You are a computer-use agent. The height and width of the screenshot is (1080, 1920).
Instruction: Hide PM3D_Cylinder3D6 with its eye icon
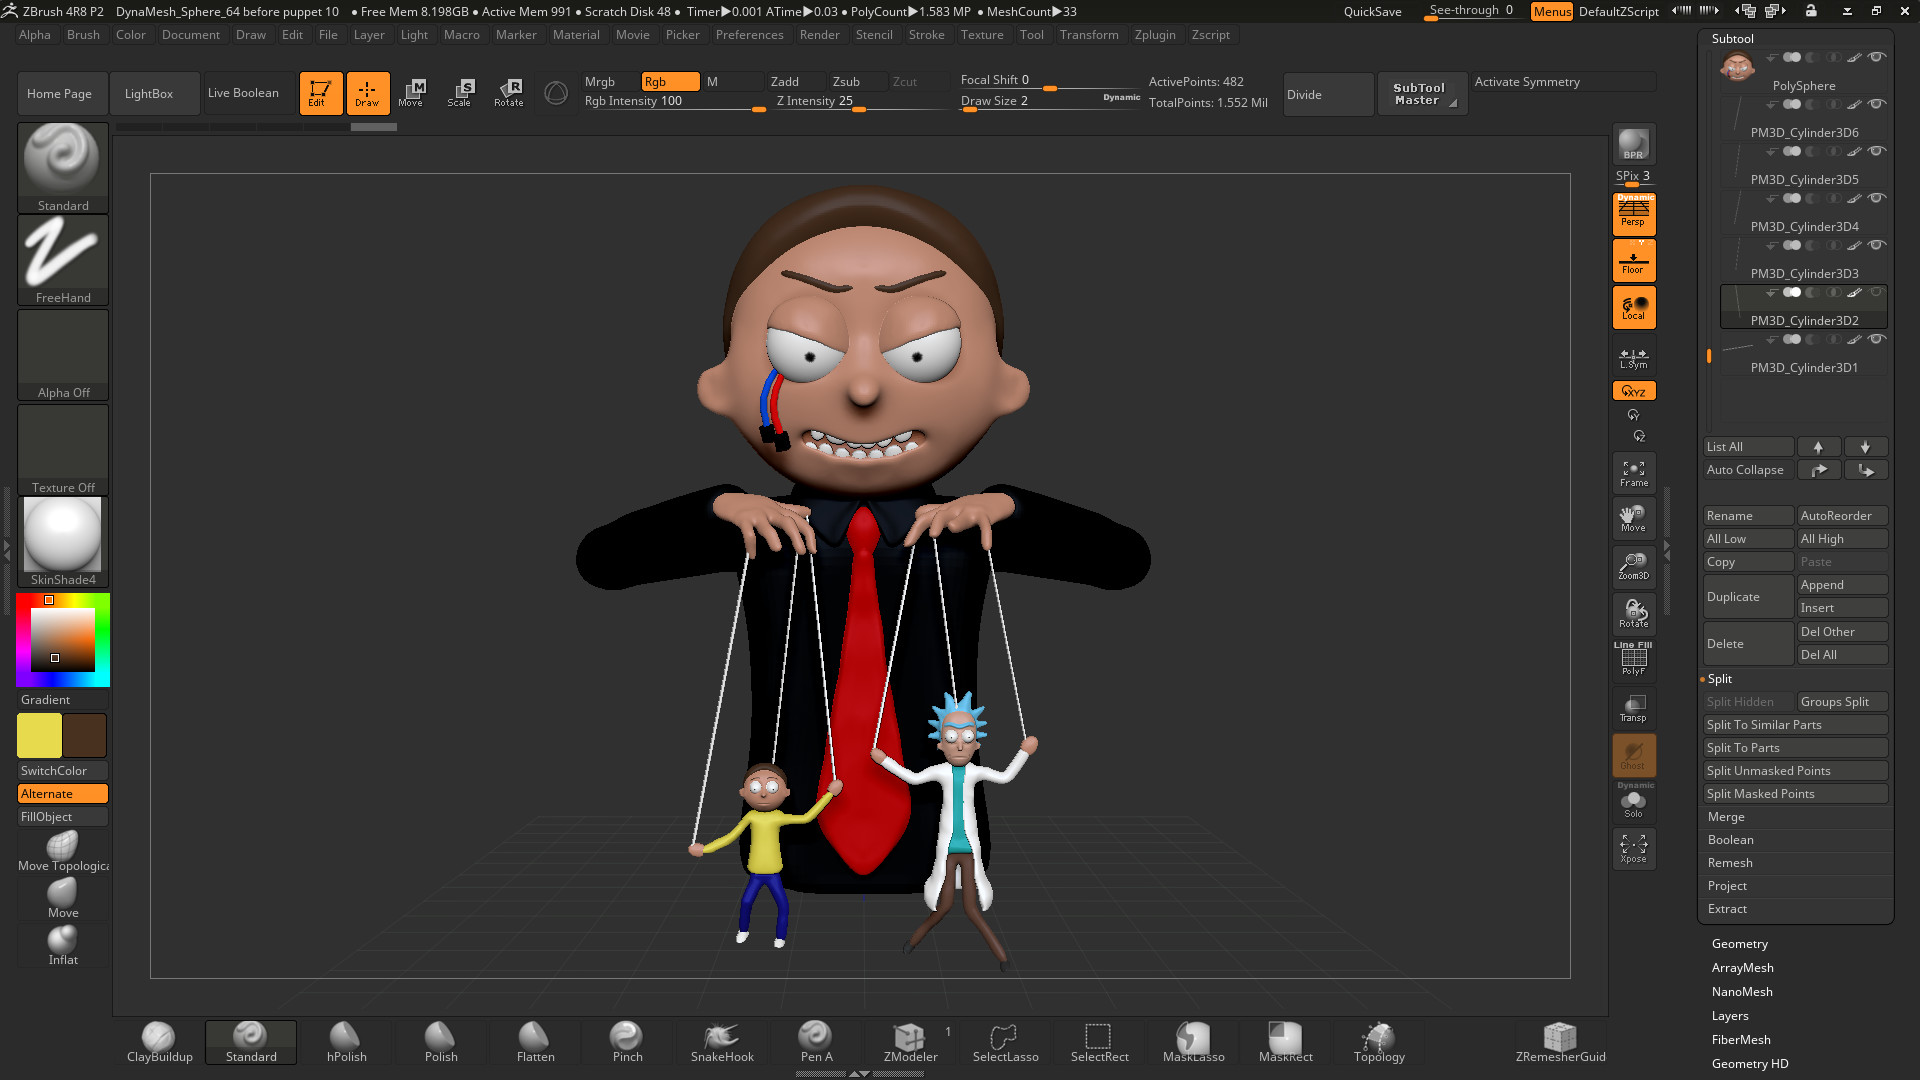pyautogui.click(x=1877, y=104)
